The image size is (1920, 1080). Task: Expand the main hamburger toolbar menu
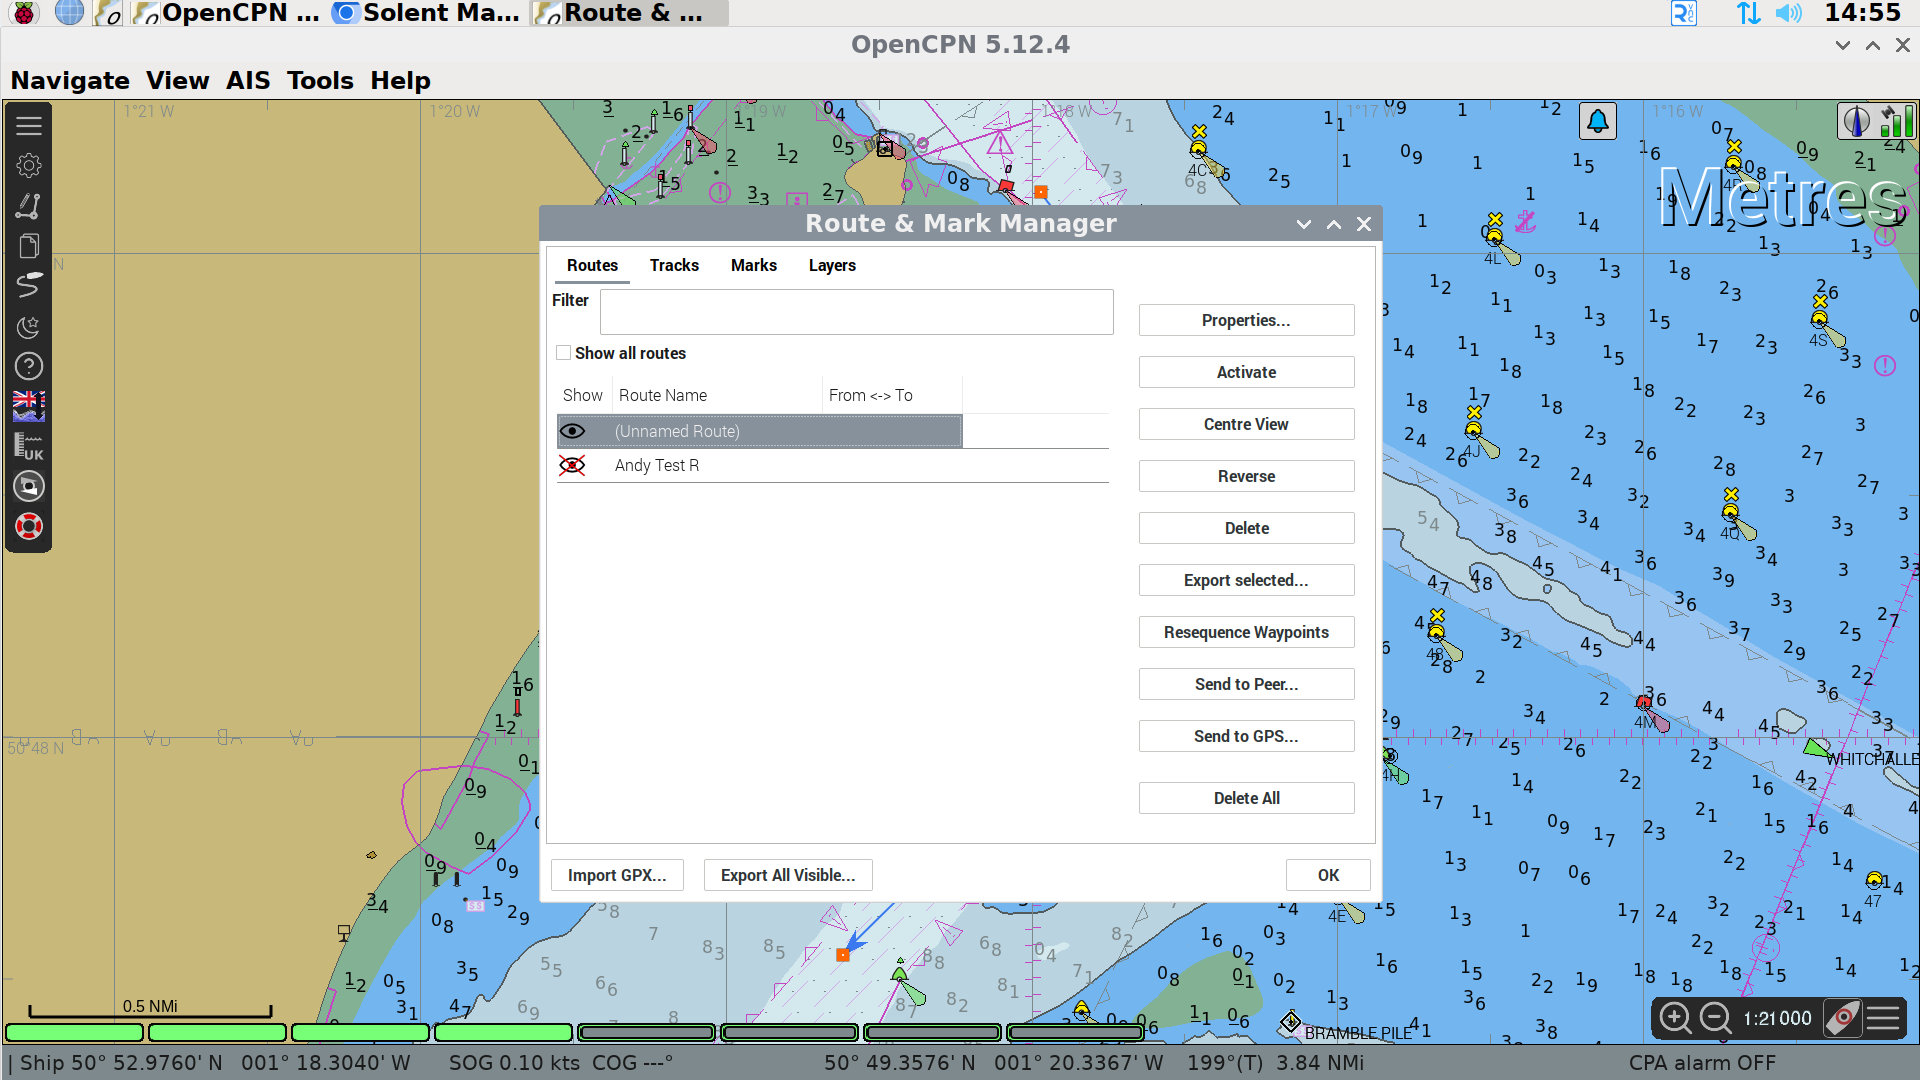pyautogui.click(x=29, y=126)
